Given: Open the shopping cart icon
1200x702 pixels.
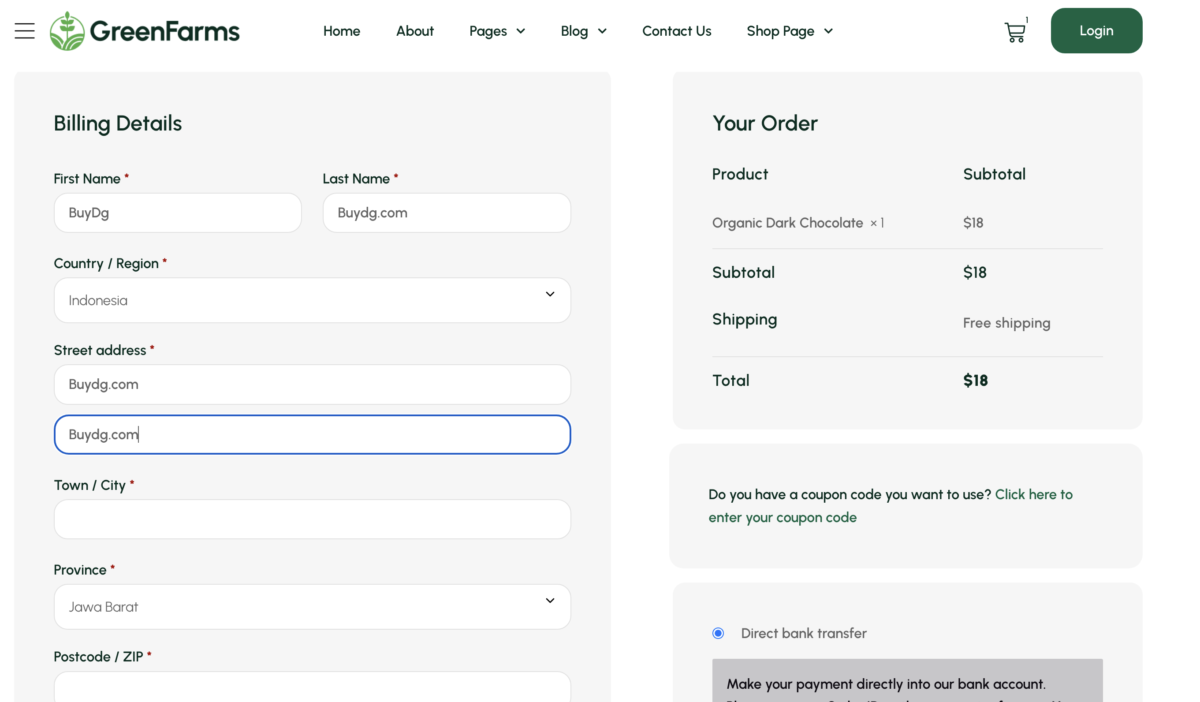Looking at the screenshot, I should pos(1014,31).
